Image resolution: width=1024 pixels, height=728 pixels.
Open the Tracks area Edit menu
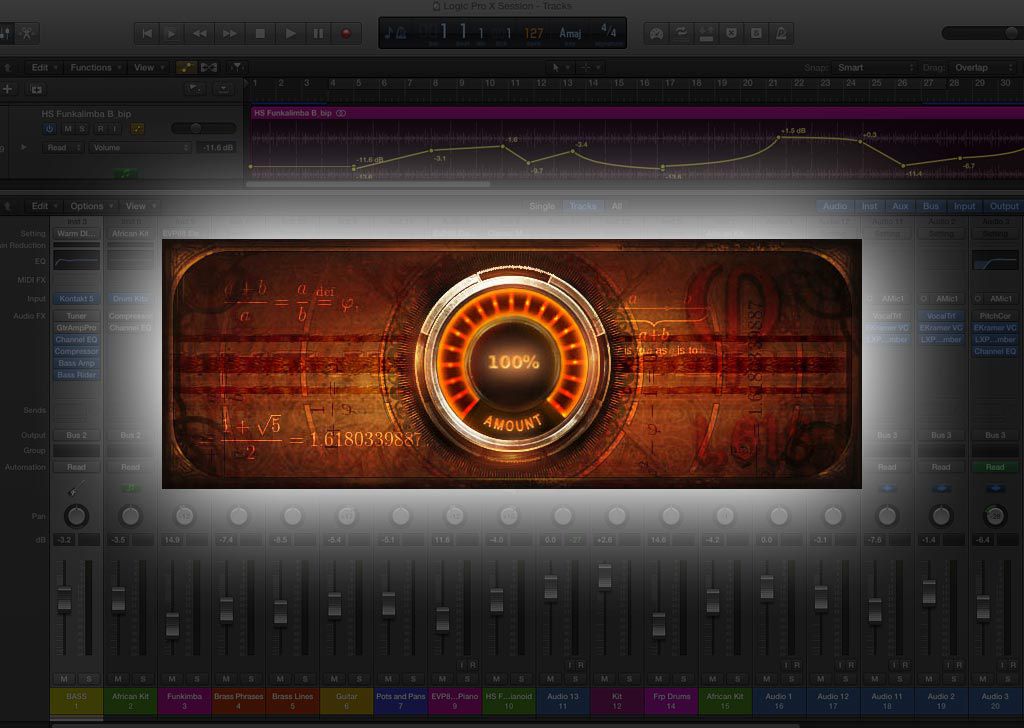point(44,67)
